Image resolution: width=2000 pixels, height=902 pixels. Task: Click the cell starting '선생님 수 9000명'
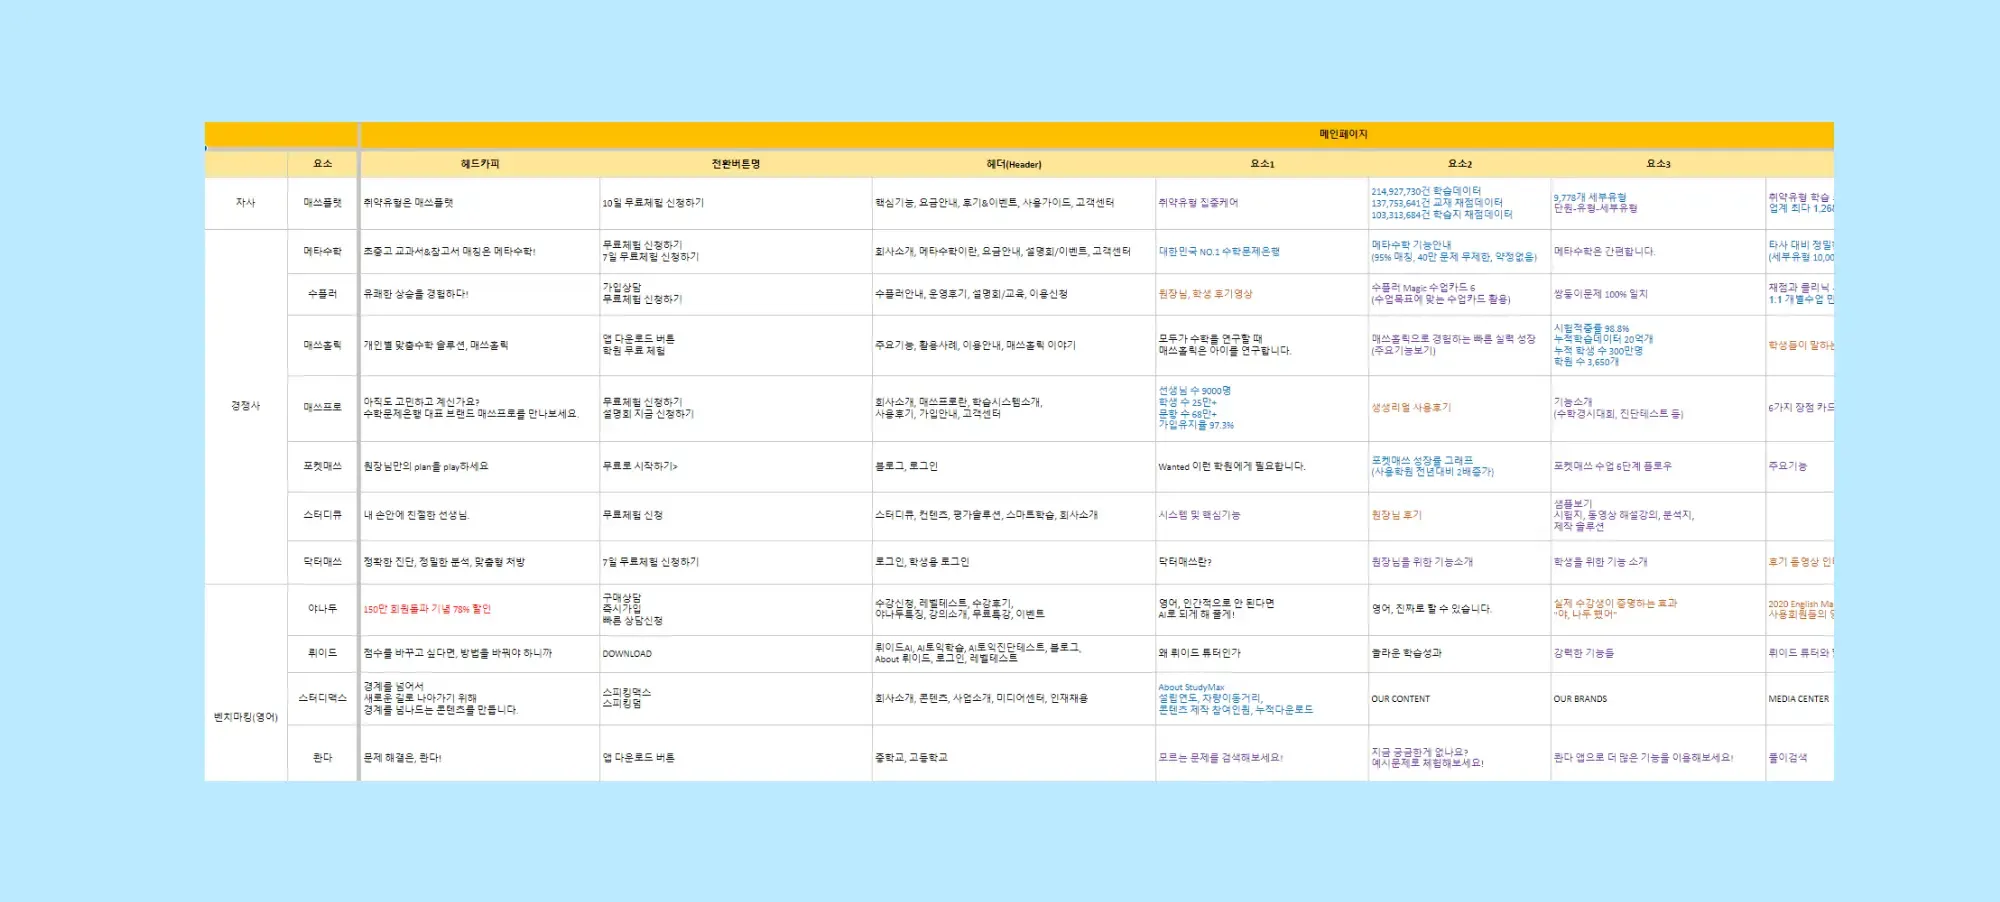[x=1262, y=408]
